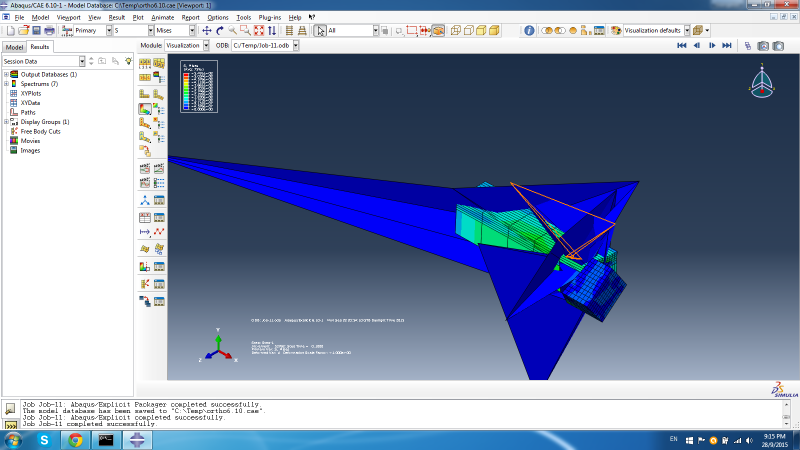Jump to the last frame
800x450 pixels.
(727, 46)
